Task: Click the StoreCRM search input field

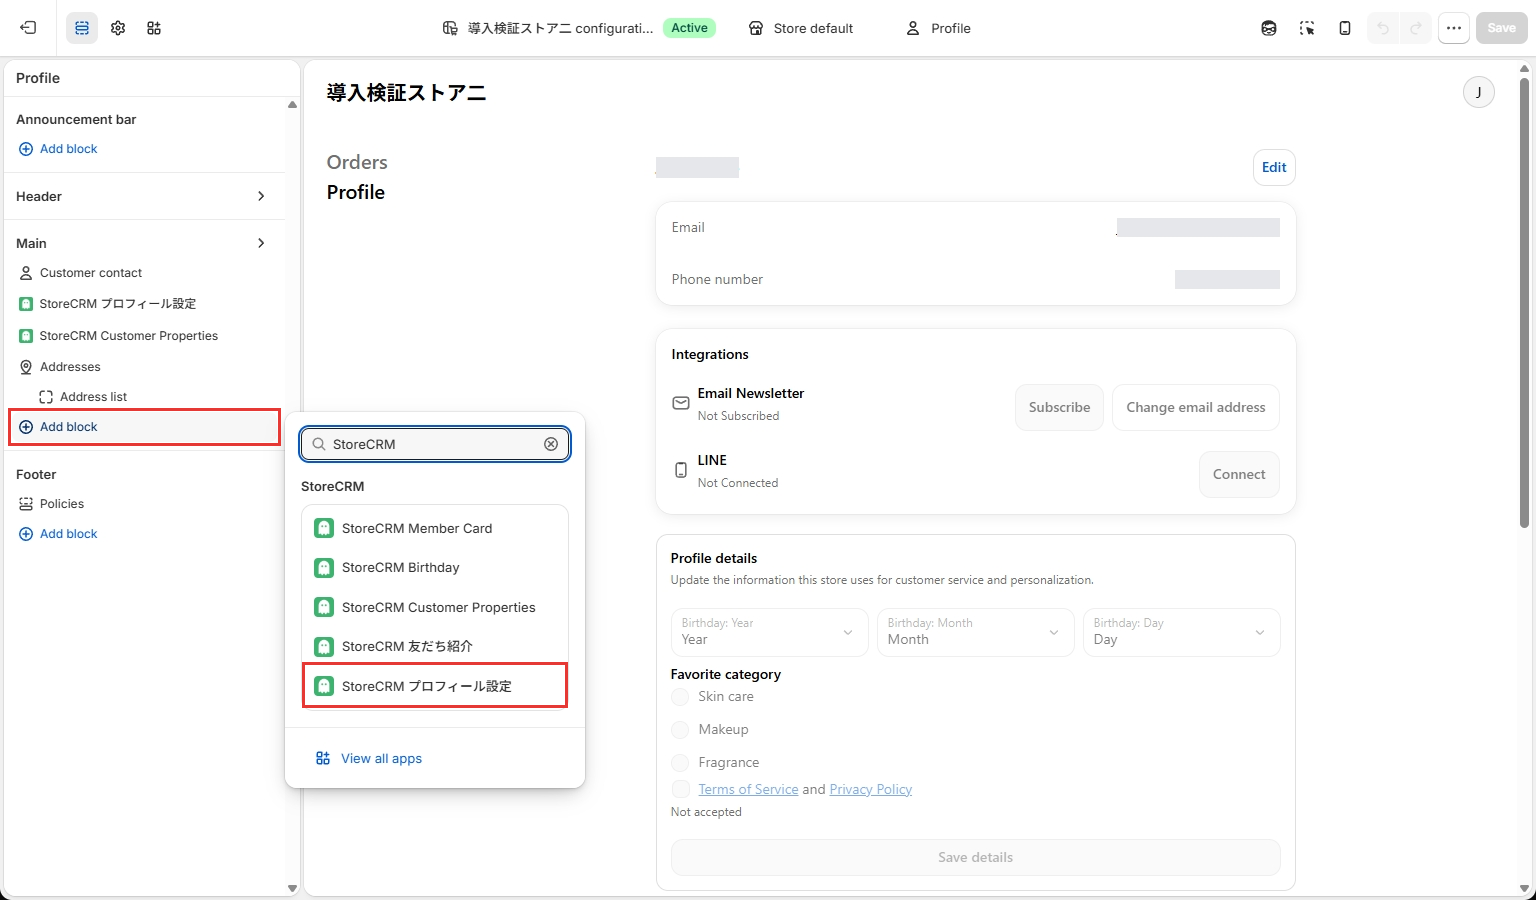Action: tap(435, 444)
